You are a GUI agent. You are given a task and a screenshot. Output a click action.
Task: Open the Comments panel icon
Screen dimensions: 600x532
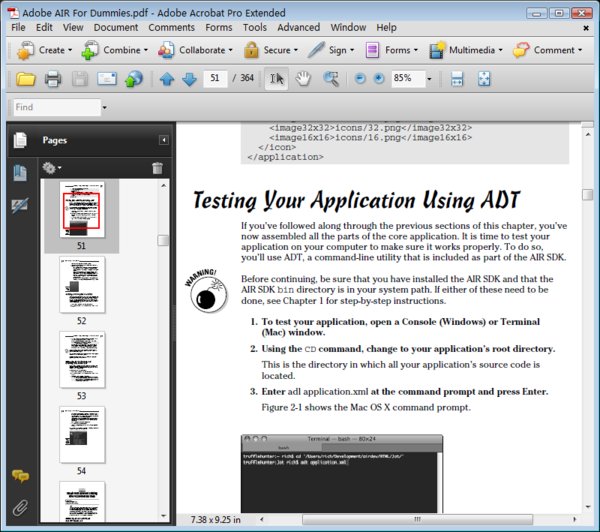[x=20, y=477]
